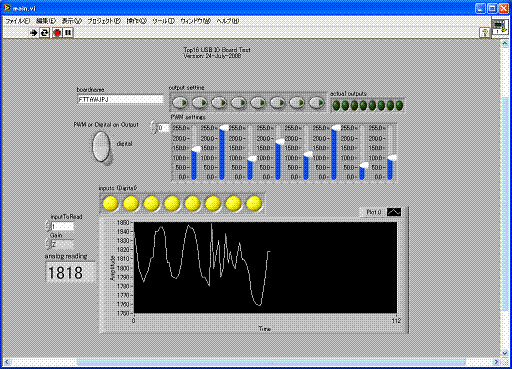The width and height of the screenshot is (512, 369).
Task: Click the PWM settings index stepper
Action: 154,128
